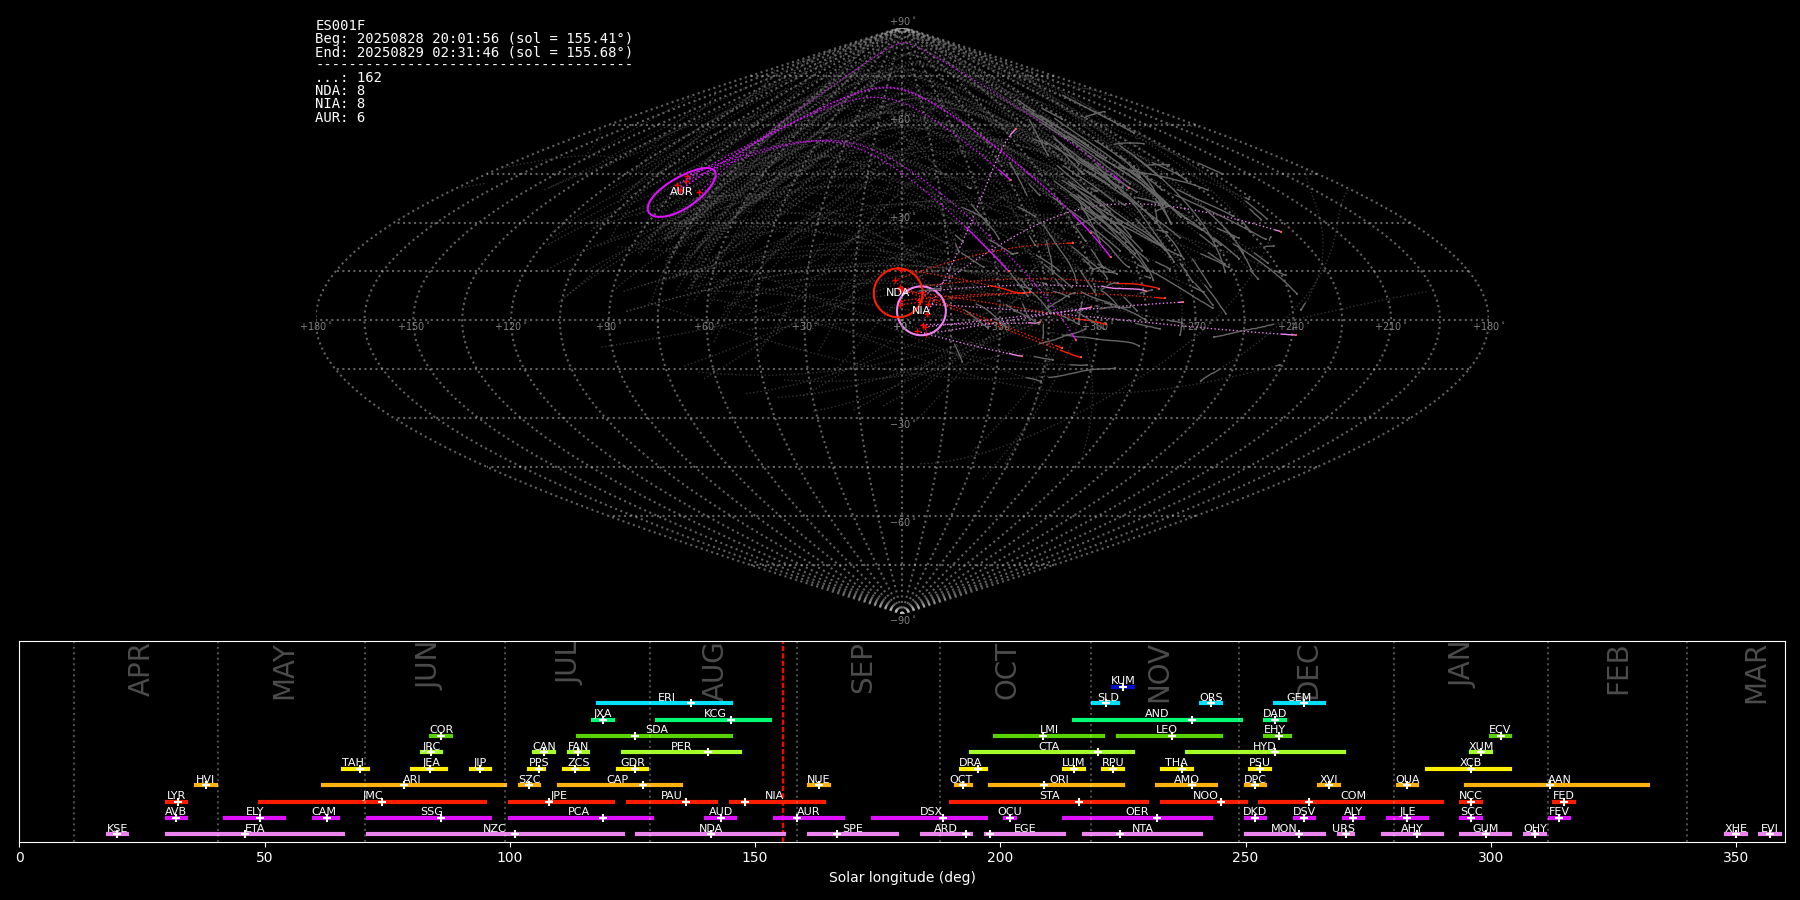Click the AND shower label in timeline
1800x900 pixels.
pos(1157,714)
